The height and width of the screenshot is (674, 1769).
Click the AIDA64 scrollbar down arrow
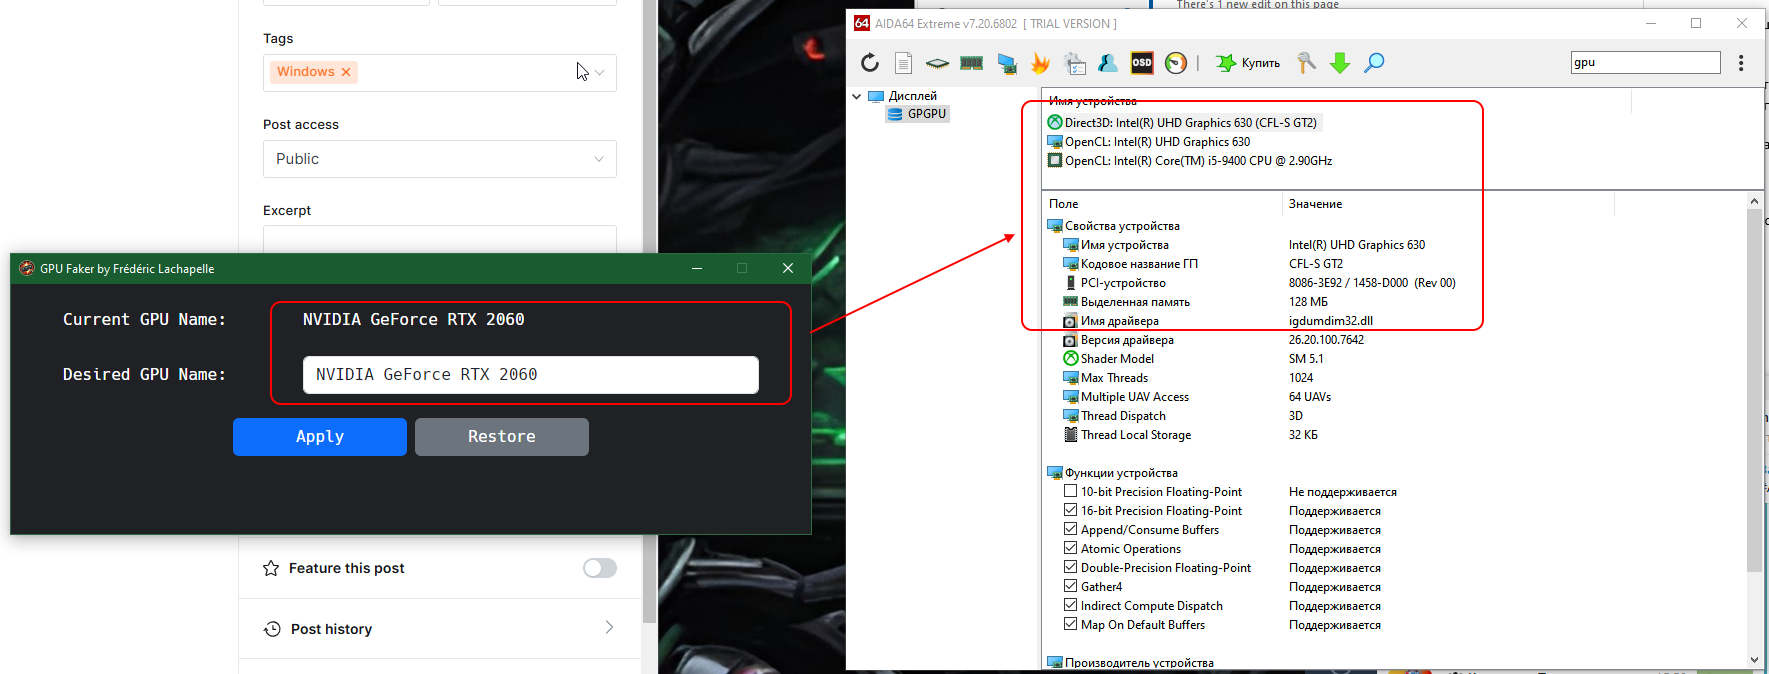pos(1754,660)
